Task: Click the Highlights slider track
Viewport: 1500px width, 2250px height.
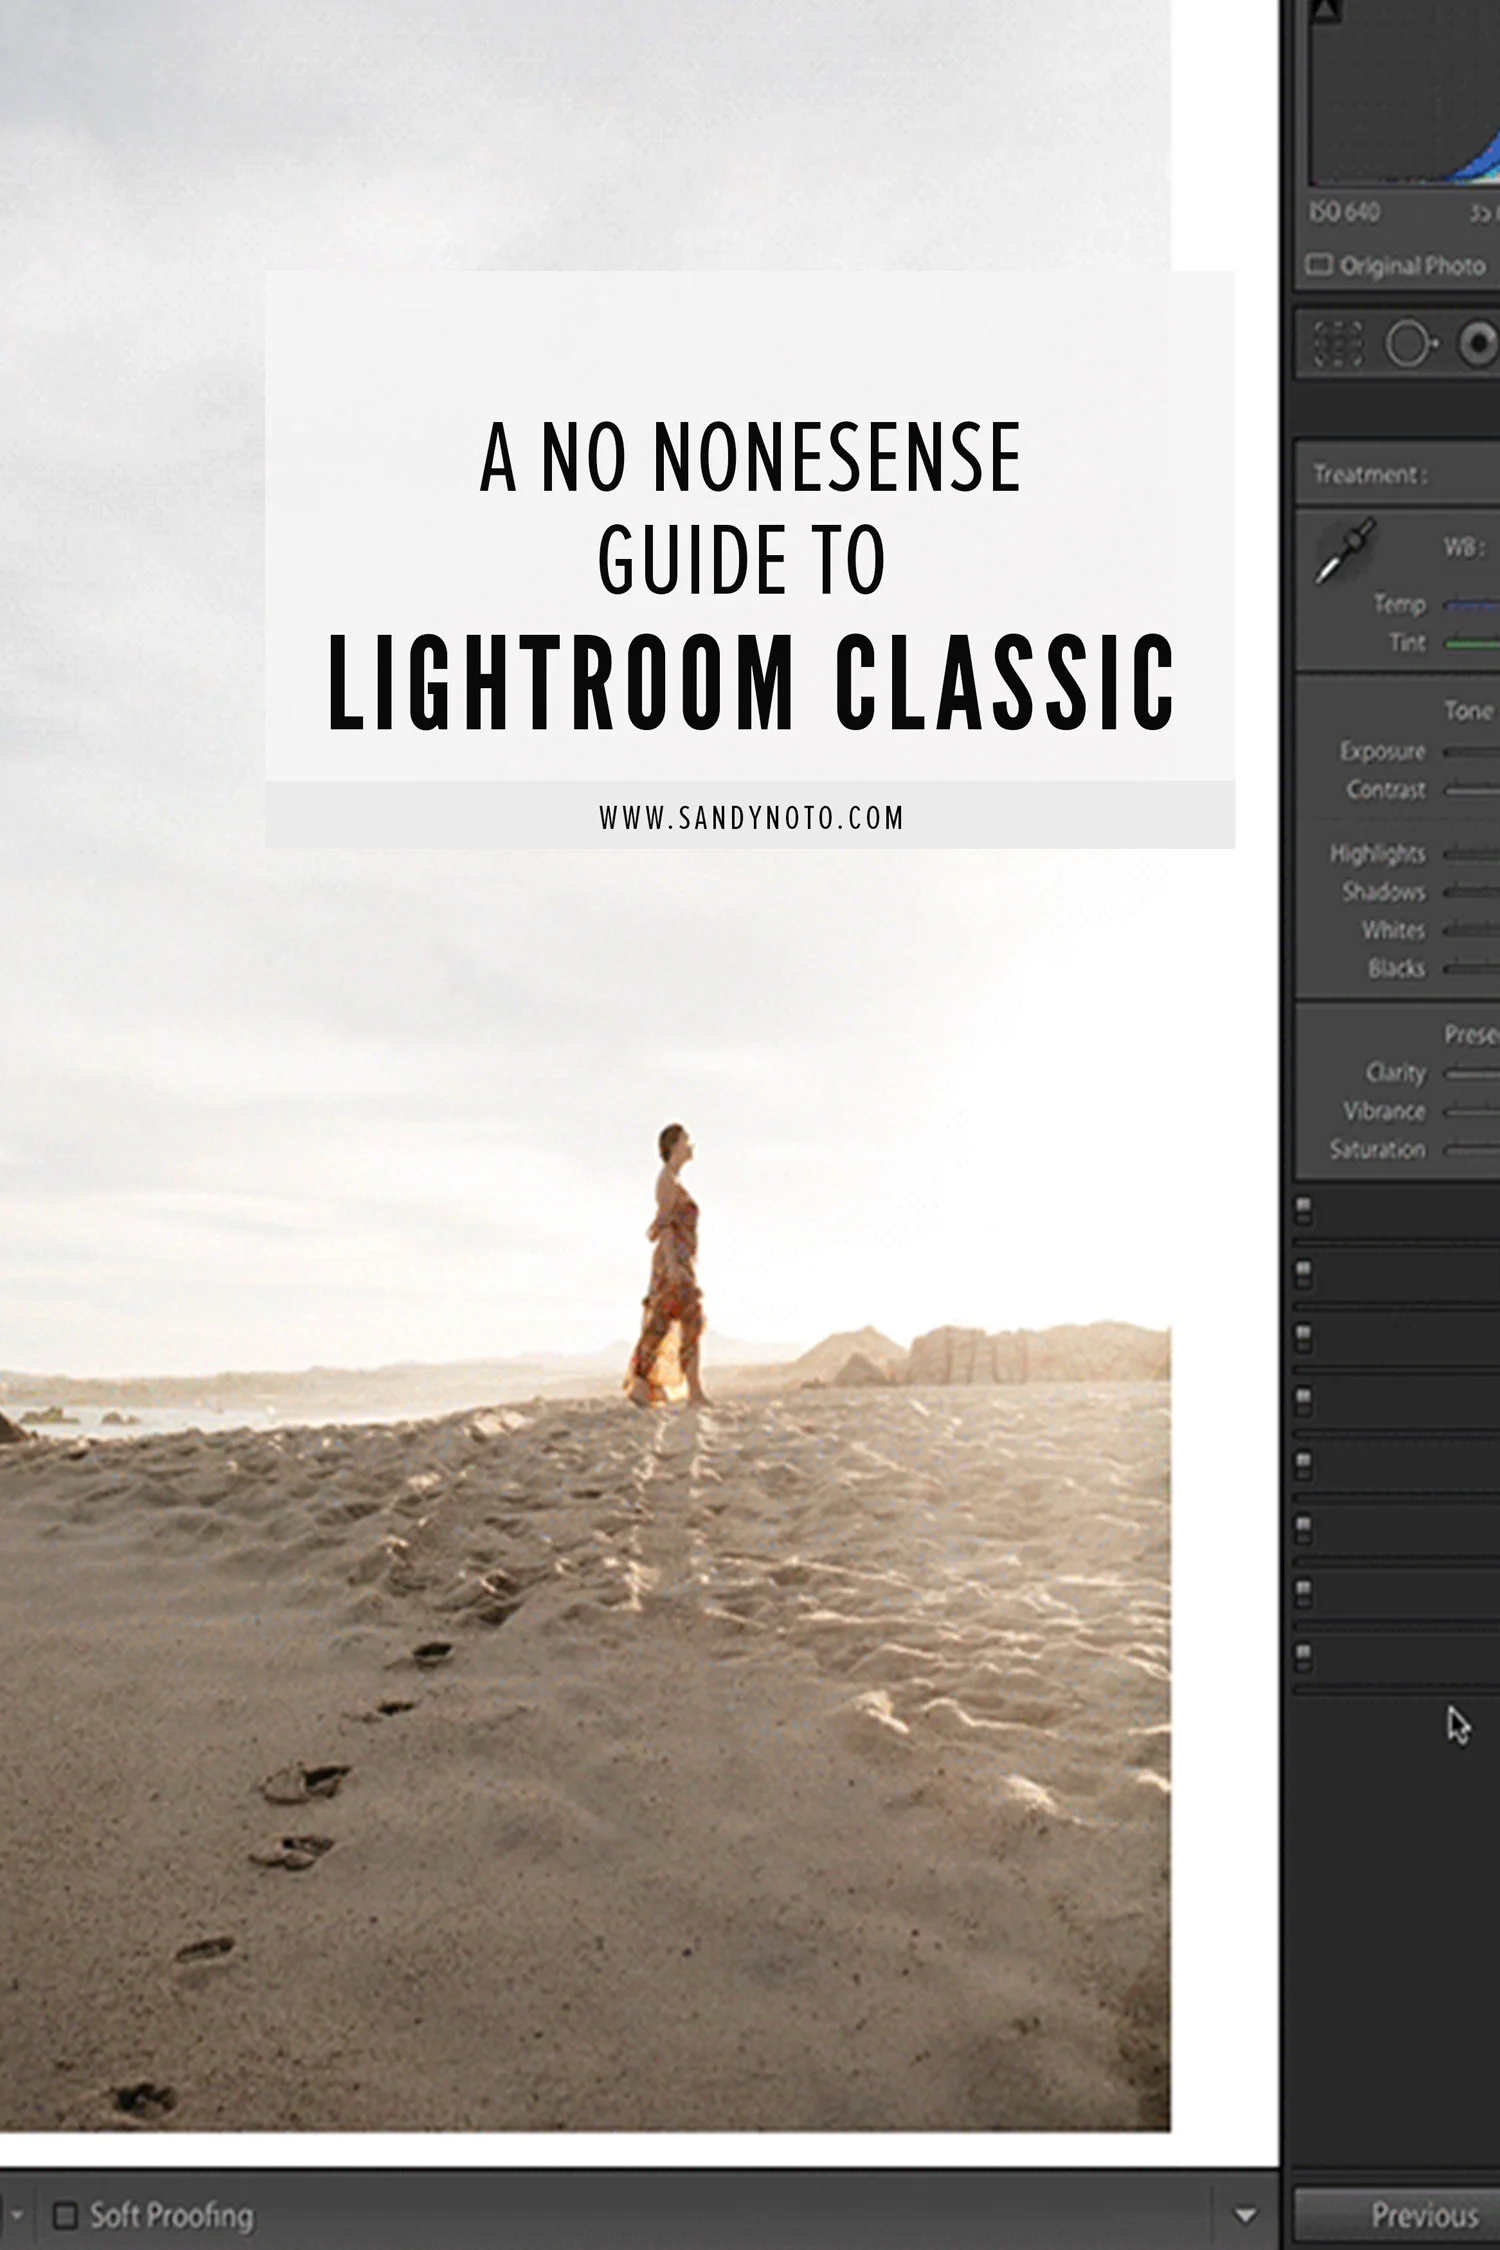Action: [x=1472, y=854]
